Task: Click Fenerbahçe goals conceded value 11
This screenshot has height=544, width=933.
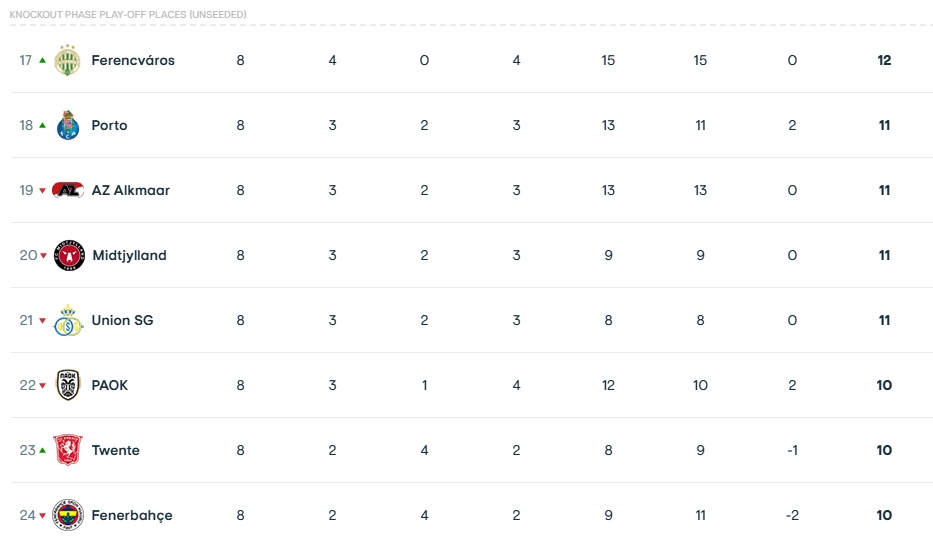Action: pos(700,515)
